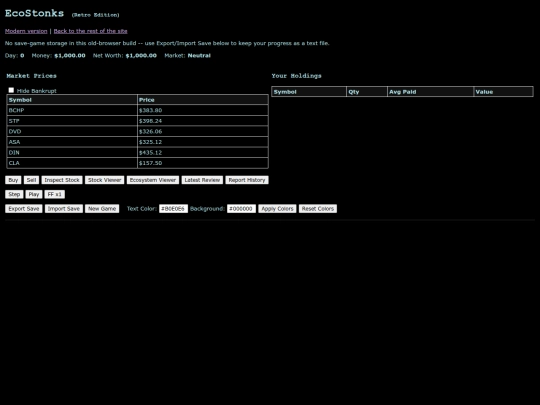Click the $383.80 price cell
Screen dimensions: 540x405
202,110
